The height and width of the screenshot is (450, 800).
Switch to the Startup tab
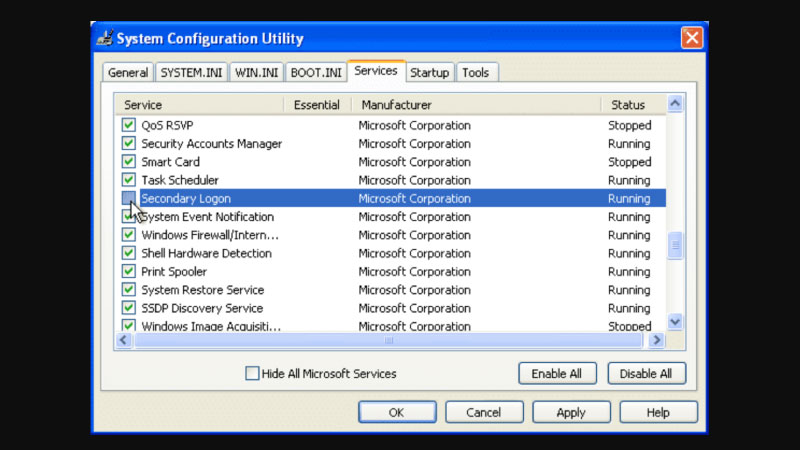click(429, 73)
